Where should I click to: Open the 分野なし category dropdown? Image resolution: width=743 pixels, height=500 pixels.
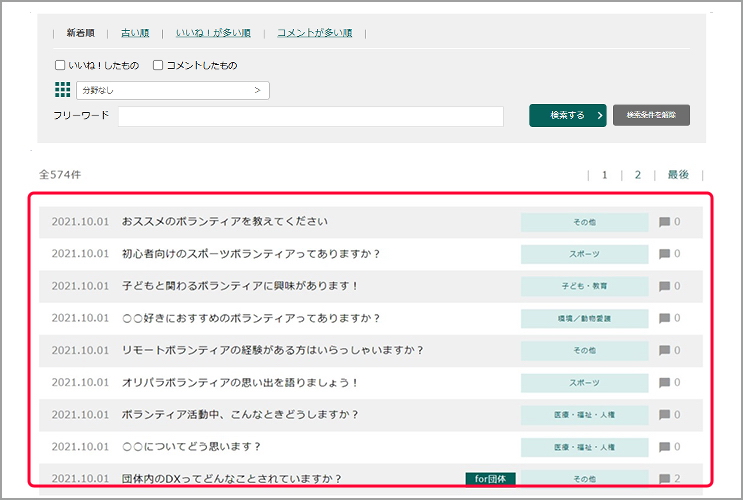pos(173,91)
